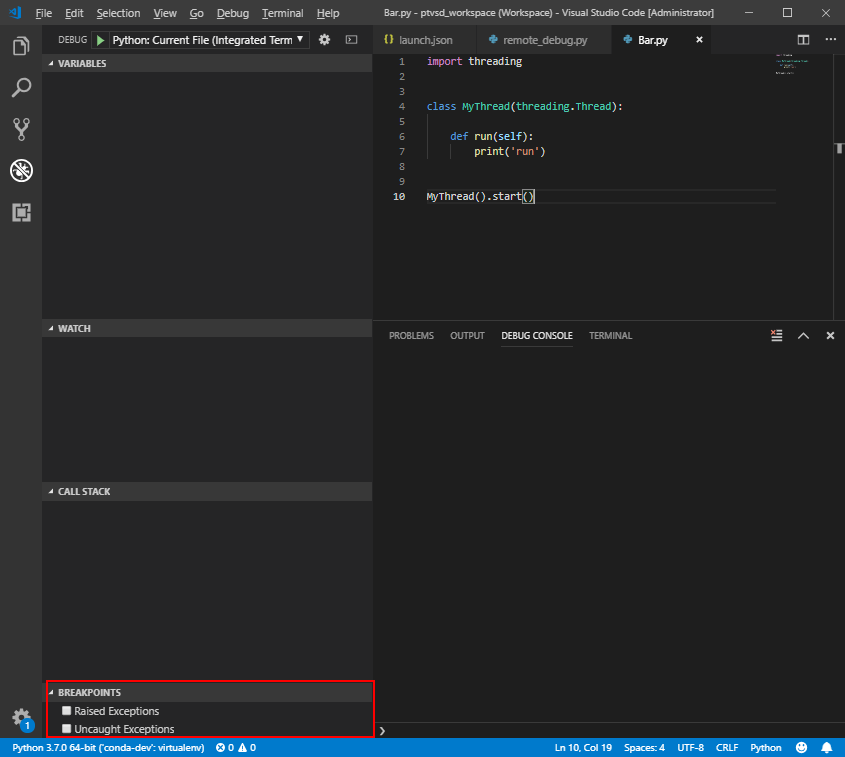
Task: Open the Extensions view
Action: (x=21, y=212)
